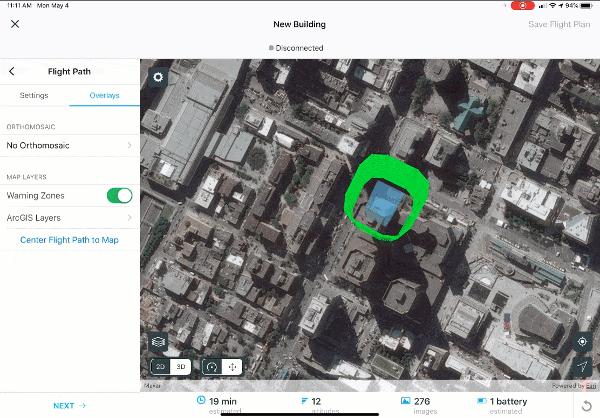This screenshot has height=418, width=600.
Task: Switch to the Settings tab
Action: (34, 95)
